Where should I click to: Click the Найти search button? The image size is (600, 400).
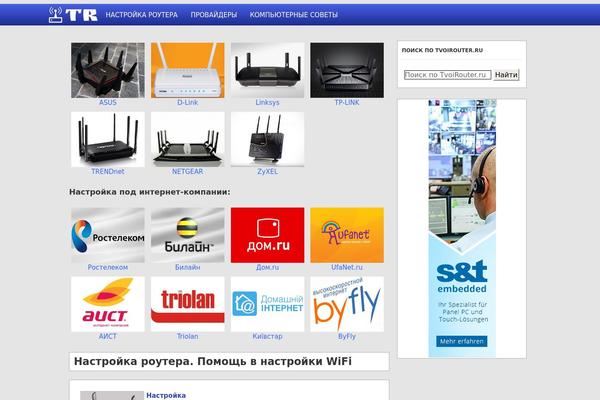point(506,75)
